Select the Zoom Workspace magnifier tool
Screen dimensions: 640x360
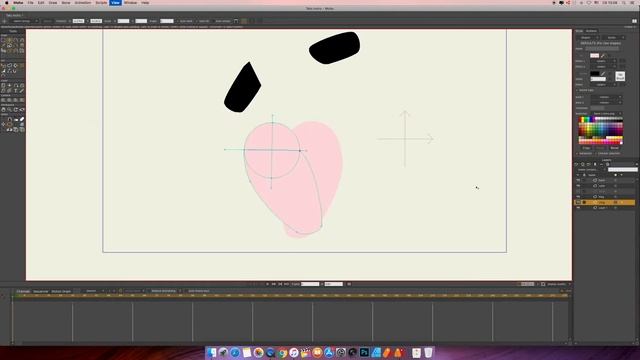(x=9, y=110)
